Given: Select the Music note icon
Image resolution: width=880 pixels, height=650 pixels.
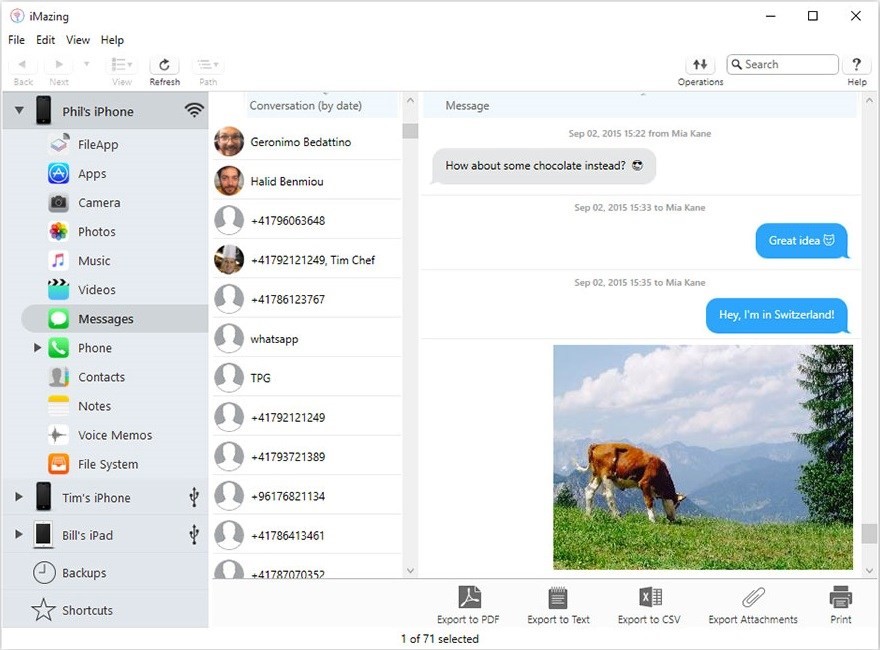Looking at the screenshot, I should pyautogui.click(x=59, y=260).
